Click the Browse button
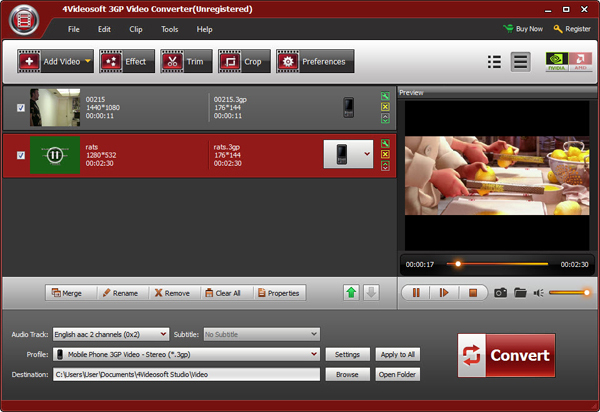 347,374
